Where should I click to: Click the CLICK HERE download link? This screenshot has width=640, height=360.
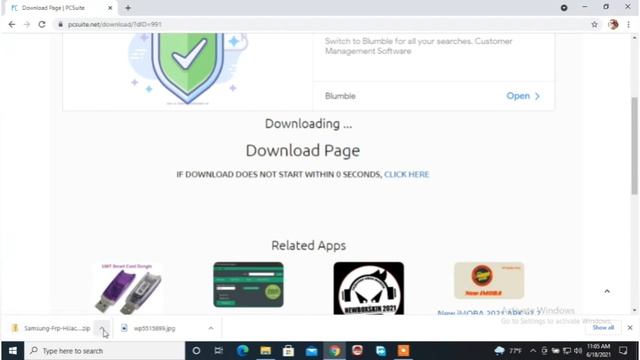pyautogui.click(x=407, y=174)
